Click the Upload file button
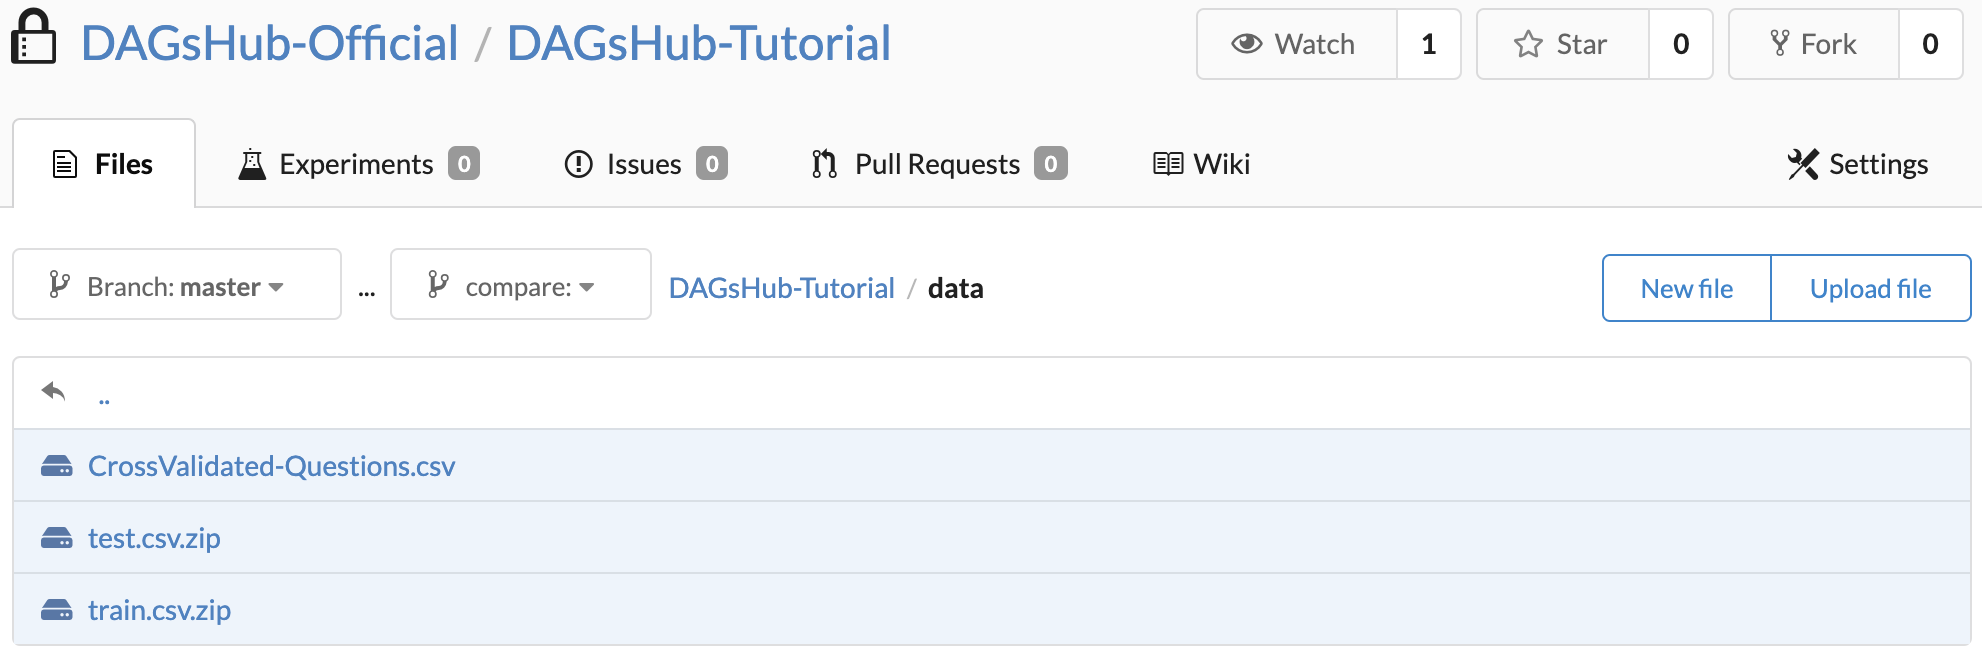The width and height of the screenshot is (1982, 656). (x=1870, y=288)
